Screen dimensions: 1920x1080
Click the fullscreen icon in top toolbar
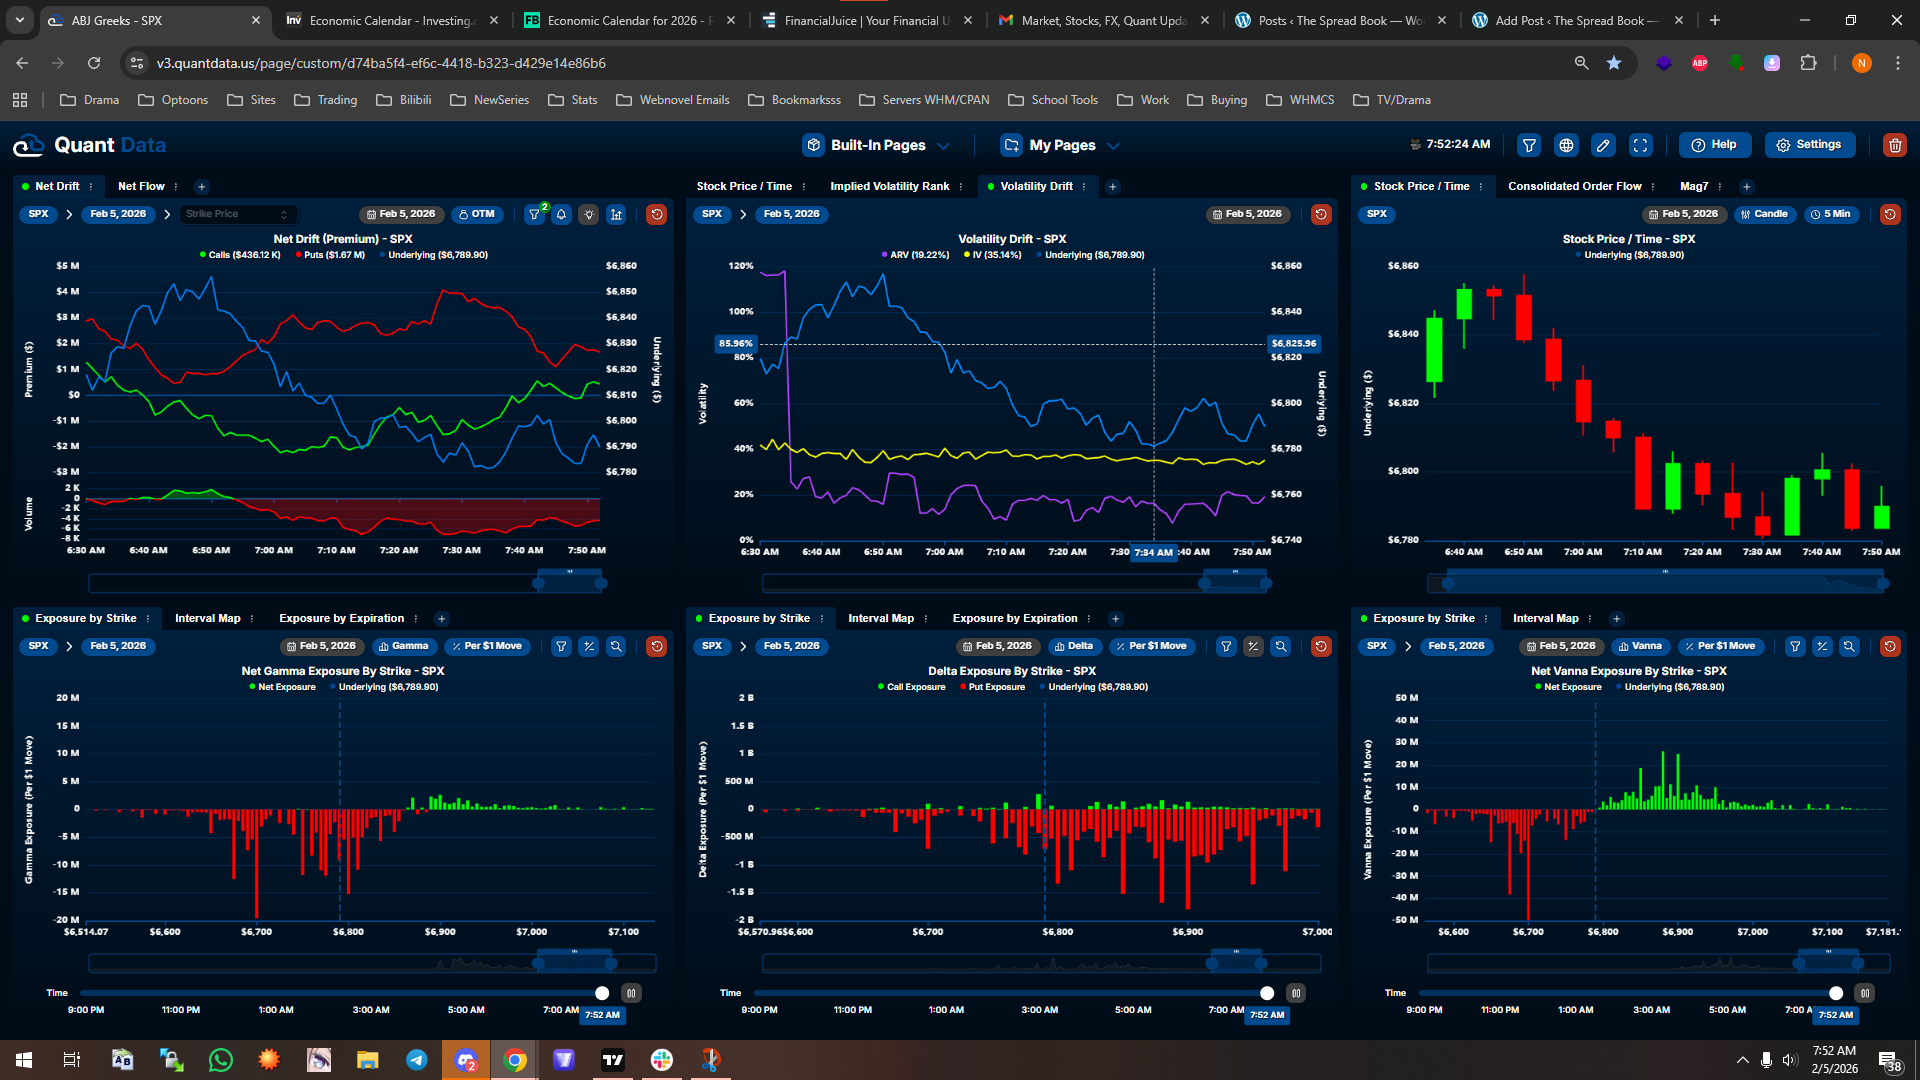pyautogui.click(x=1641, y=145)
